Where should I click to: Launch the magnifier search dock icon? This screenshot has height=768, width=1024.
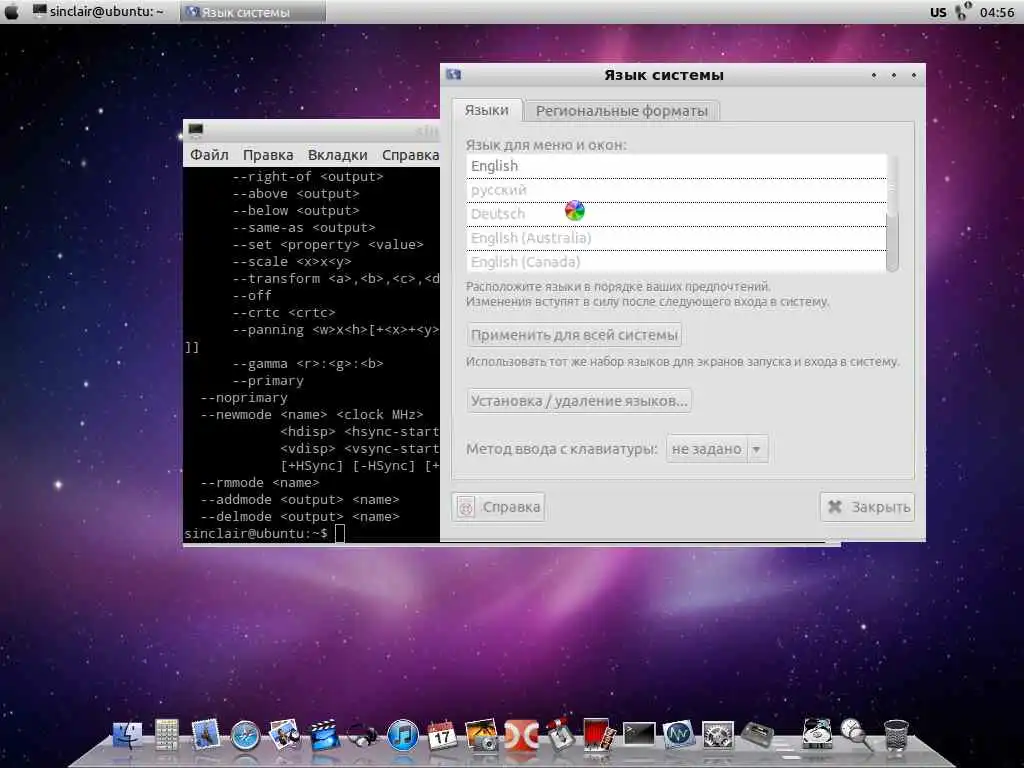(855, 735)
